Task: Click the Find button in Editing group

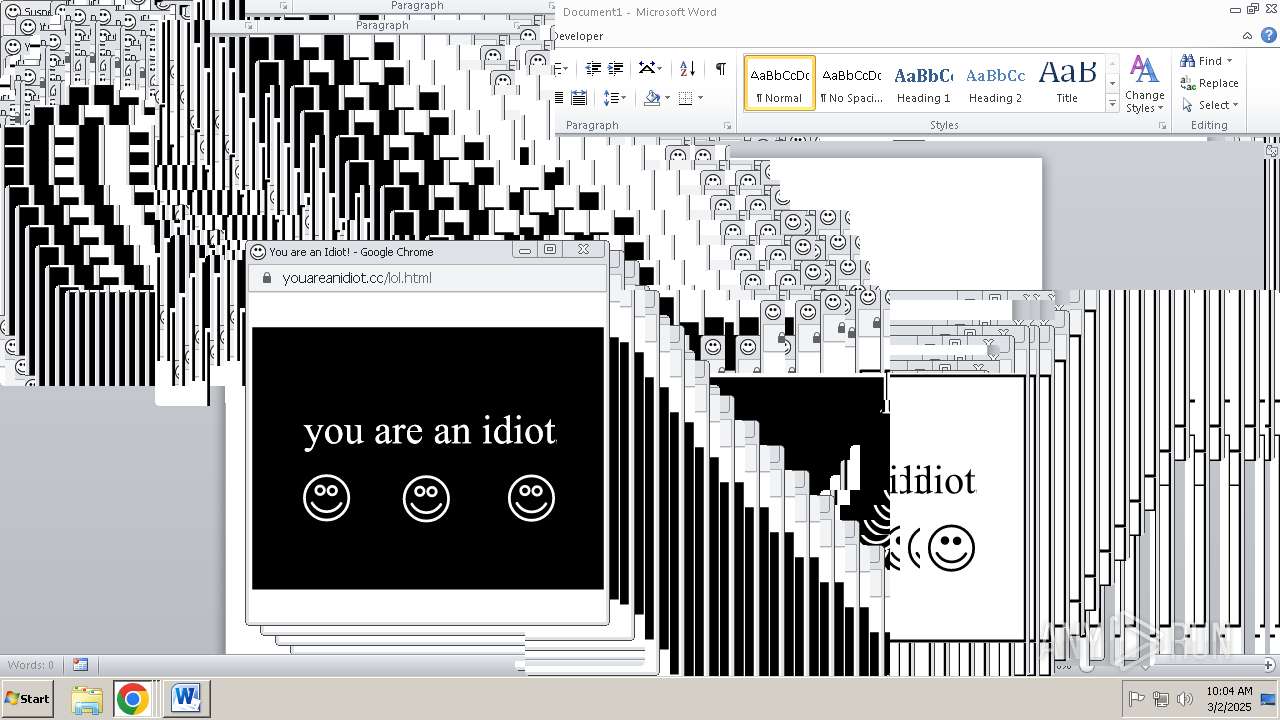Action: [x=1202, y=61]
